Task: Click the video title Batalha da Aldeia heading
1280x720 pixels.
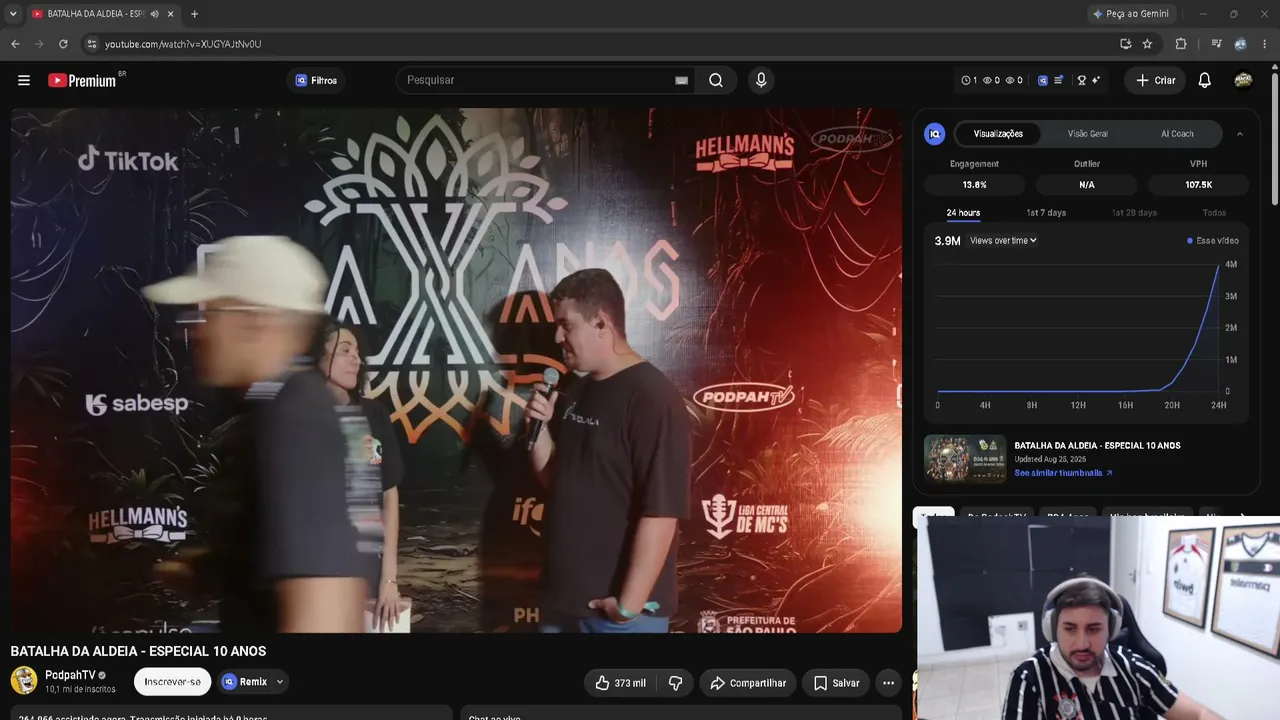Action: click(138, 651)
